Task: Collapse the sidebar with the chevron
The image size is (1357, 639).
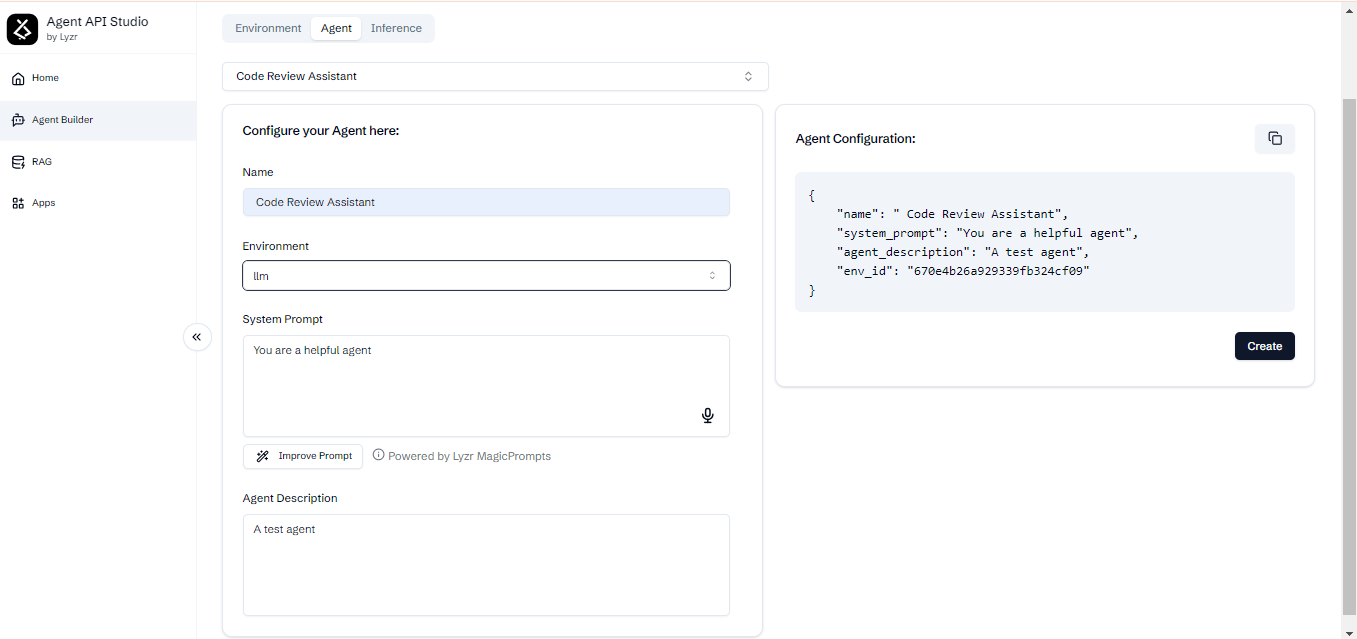Action: point(197,337)
